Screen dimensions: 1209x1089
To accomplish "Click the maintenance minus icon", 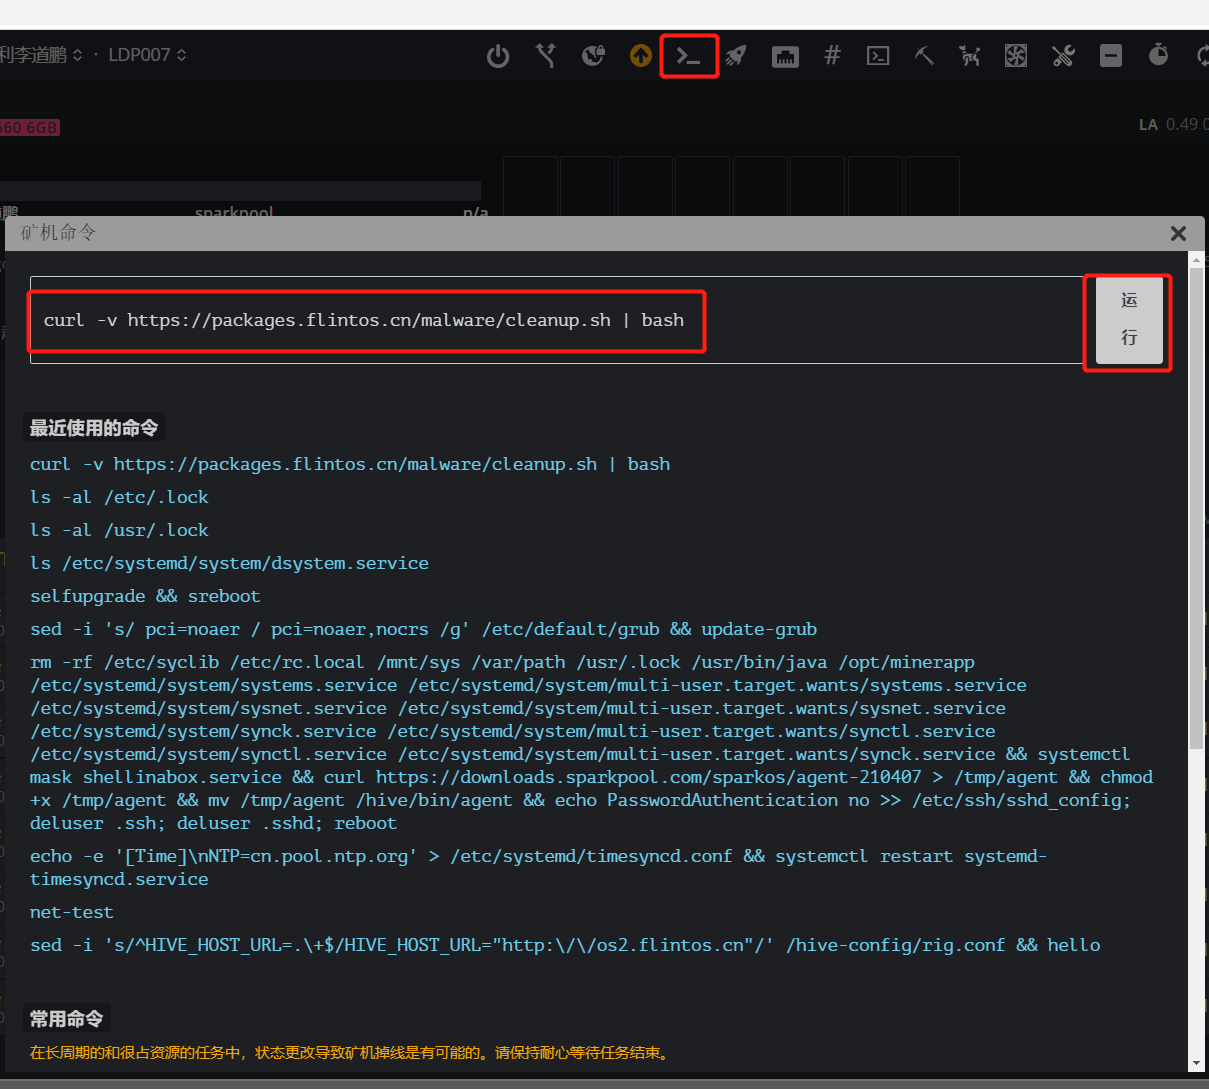I will [1111, 55].
